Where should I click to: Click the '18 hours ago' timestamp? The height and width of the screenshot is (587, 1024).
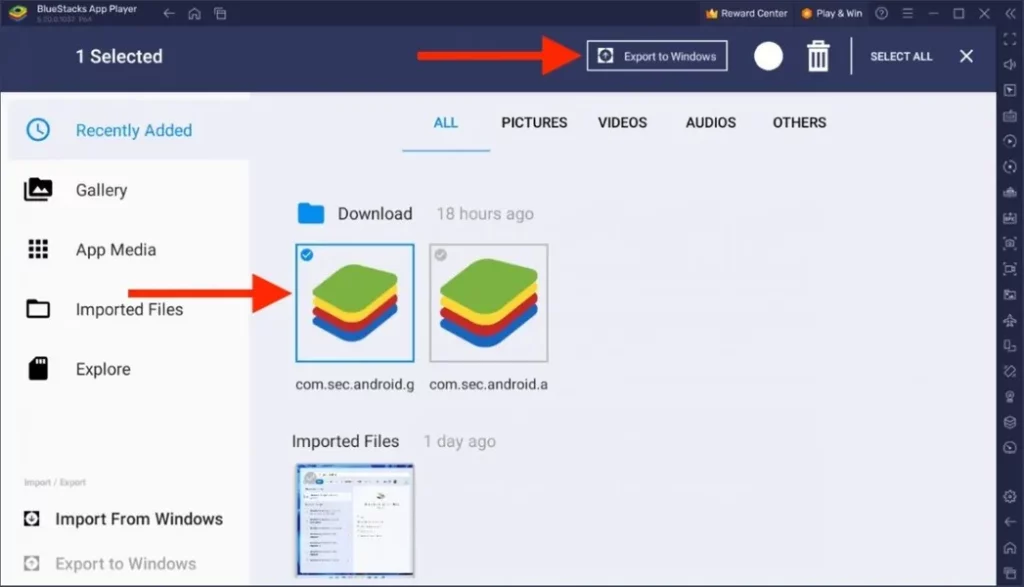point(485,214)
